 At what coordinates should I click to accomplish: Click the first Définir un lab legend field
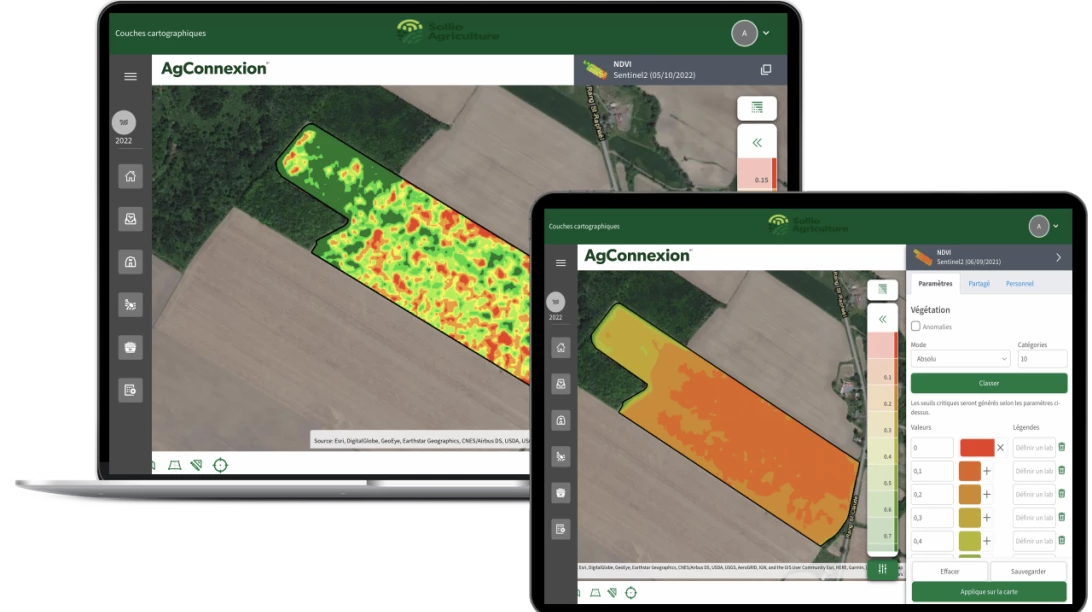(x=1034, y=448)
